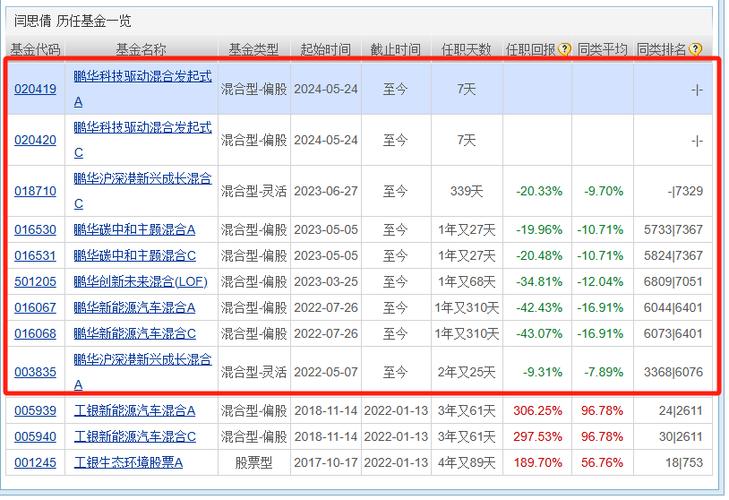Select the -20.33% return cell
Screen dimensions: 729x500
click(x=539, y=191)
